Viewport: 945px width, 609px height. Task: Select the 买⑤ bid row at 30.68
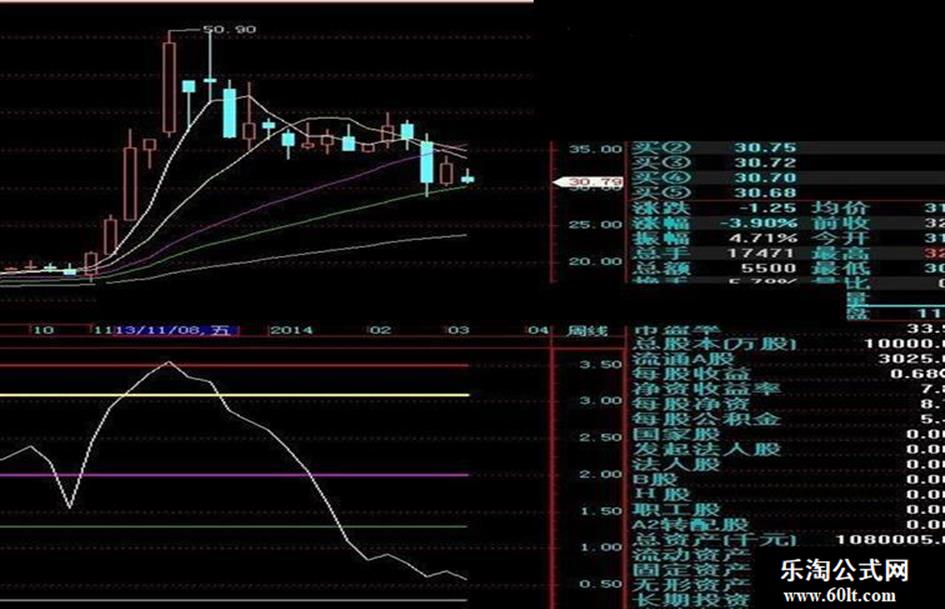pyautogui.click(x=788, y=193)
